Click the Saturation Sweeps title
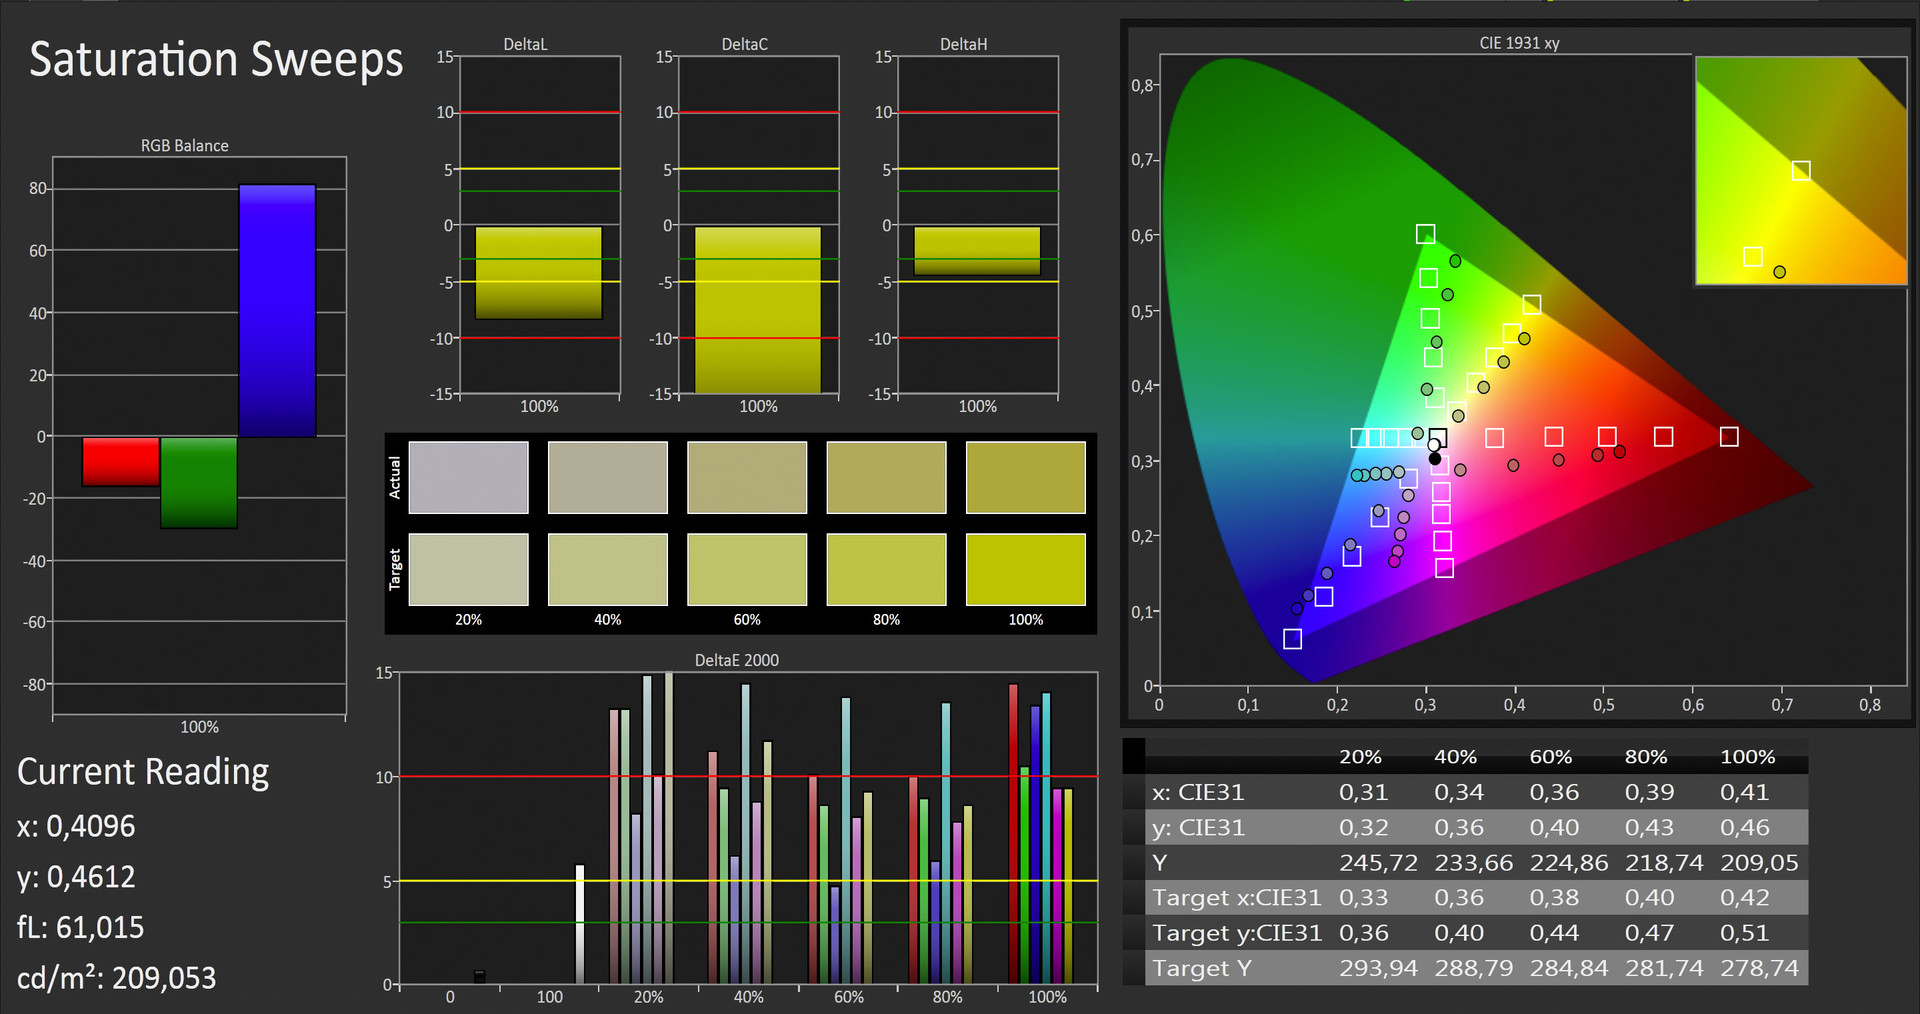This screenshot has height=1014, width=1920. 216,60
